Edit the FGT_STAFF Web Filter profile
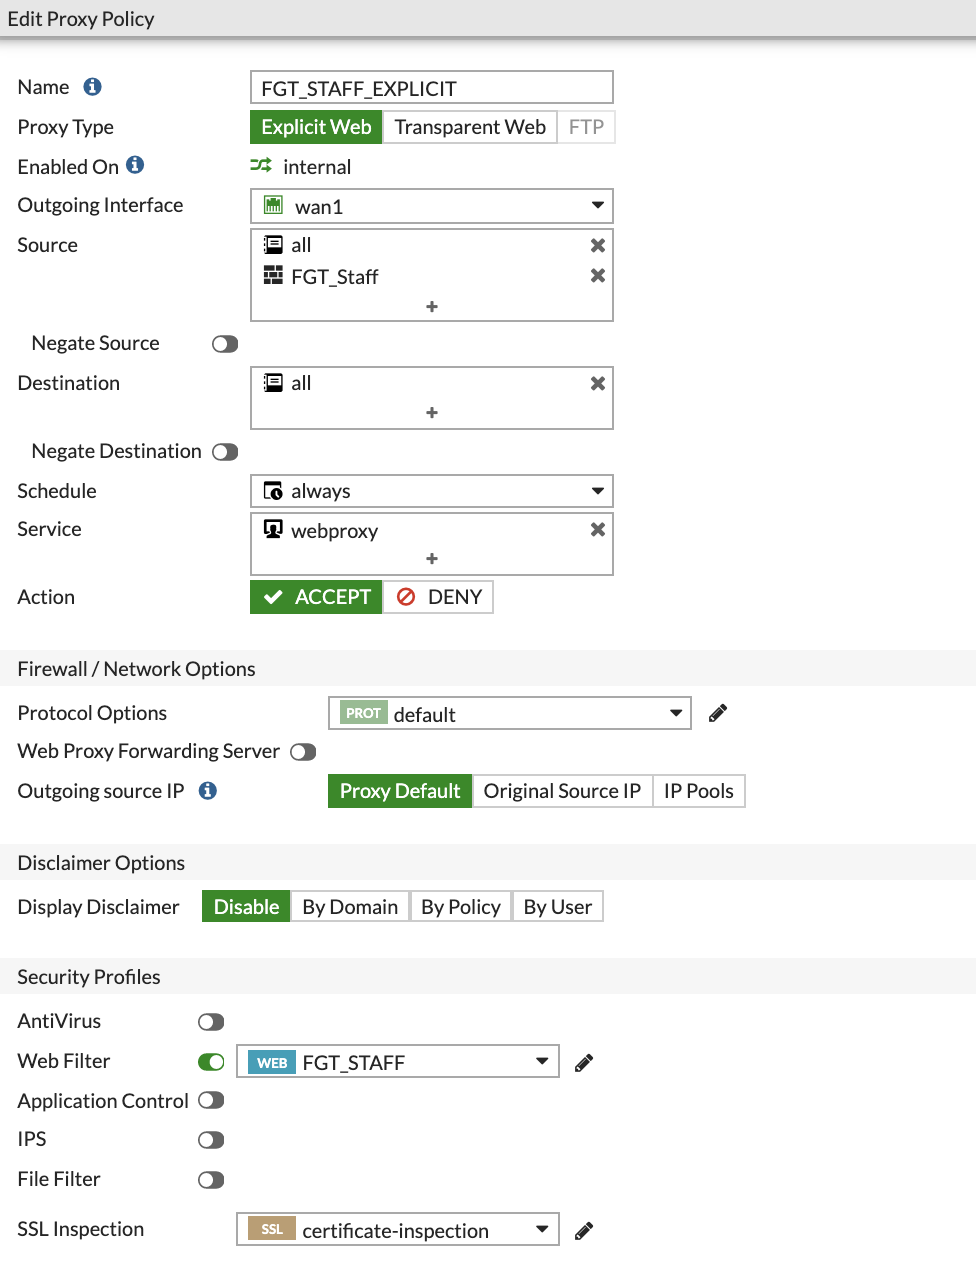Image resolution: width=976 pixels, height=1274 pixels. click(583, 1061)
